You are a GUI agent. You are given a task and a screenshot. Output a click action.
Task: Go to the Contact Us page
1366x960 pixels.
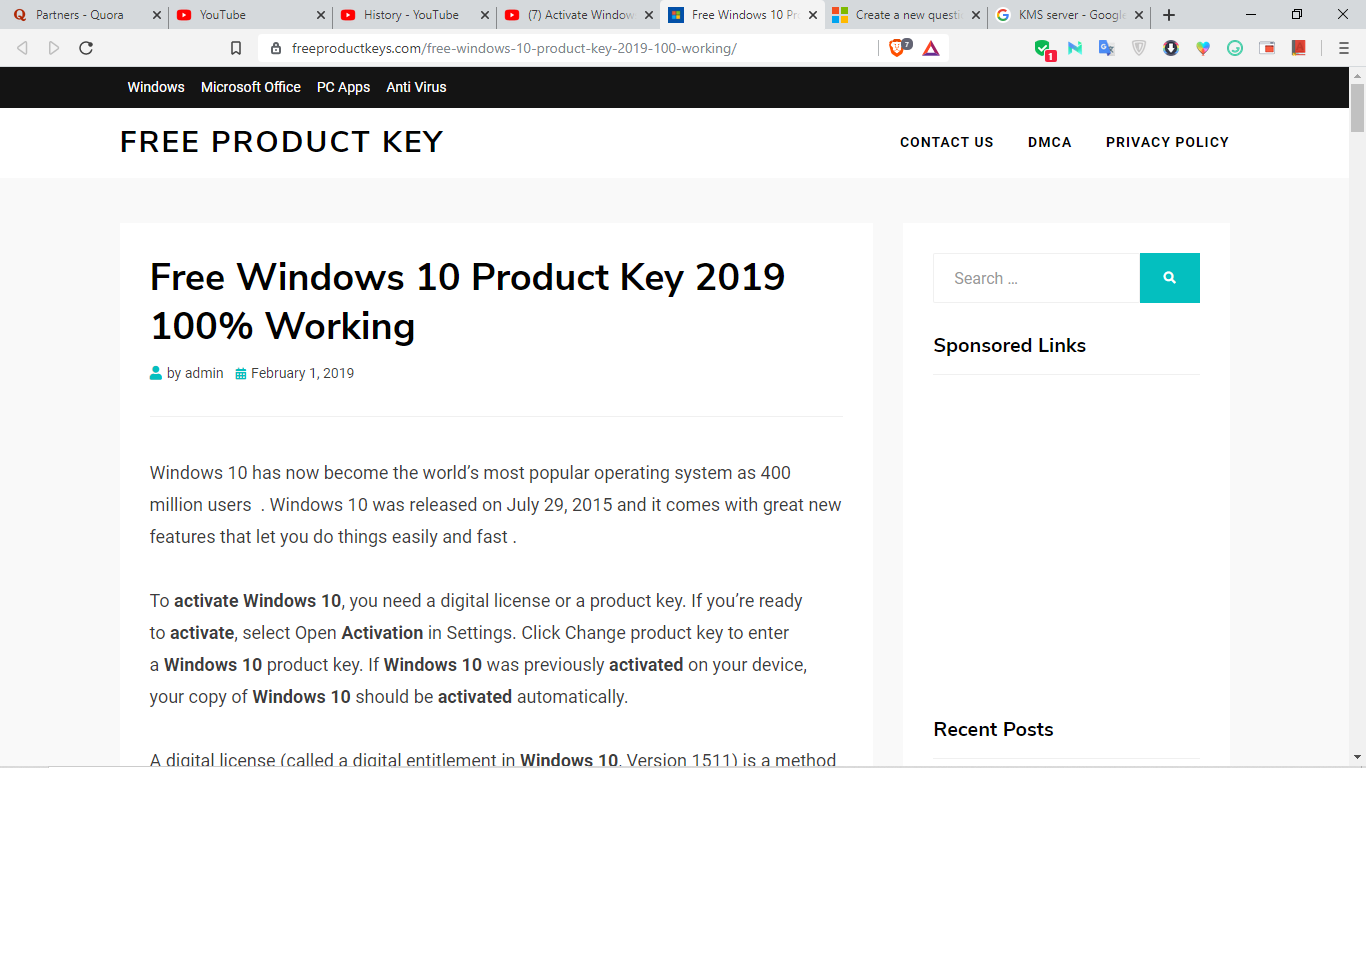[947, 142]
